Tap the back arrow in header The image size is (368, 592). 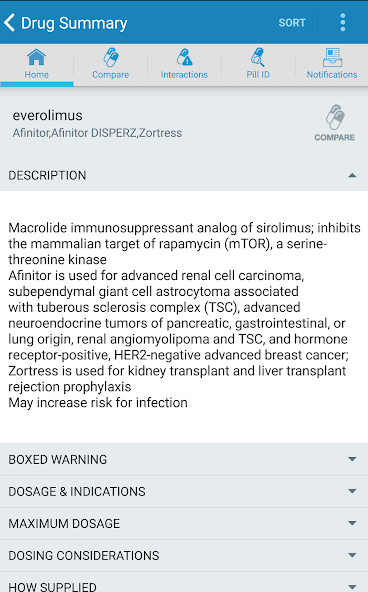pos(9,23)
